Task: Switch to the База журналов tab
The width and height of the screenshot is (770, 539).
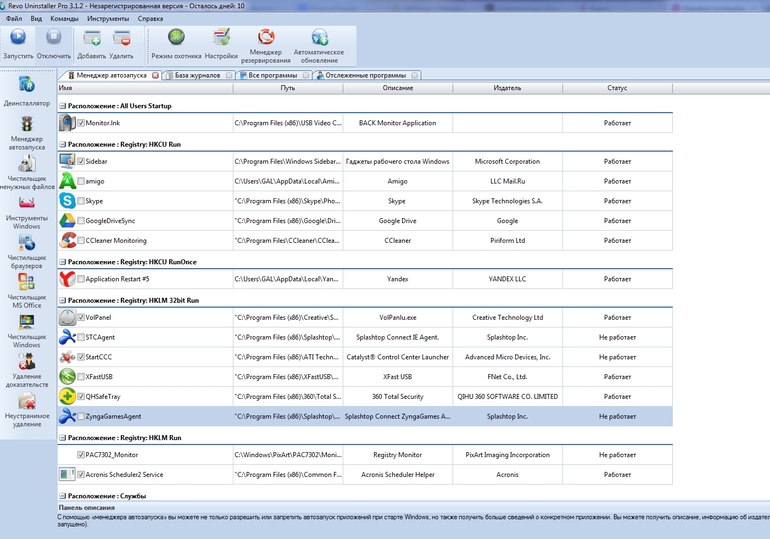Action: (x=197, y=75)
